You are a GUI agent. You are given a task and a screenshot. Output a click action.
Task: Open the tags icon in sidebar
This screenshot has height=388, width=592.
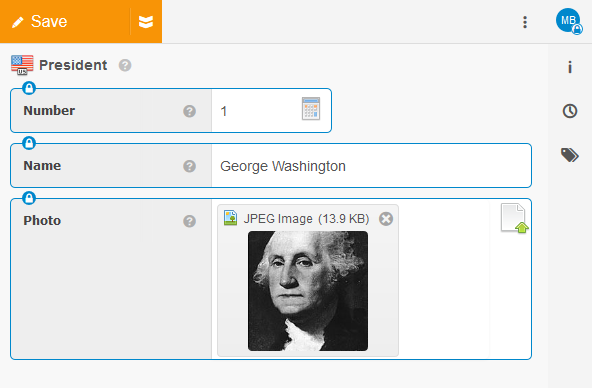pyautogui.click(x=570, y=155)
